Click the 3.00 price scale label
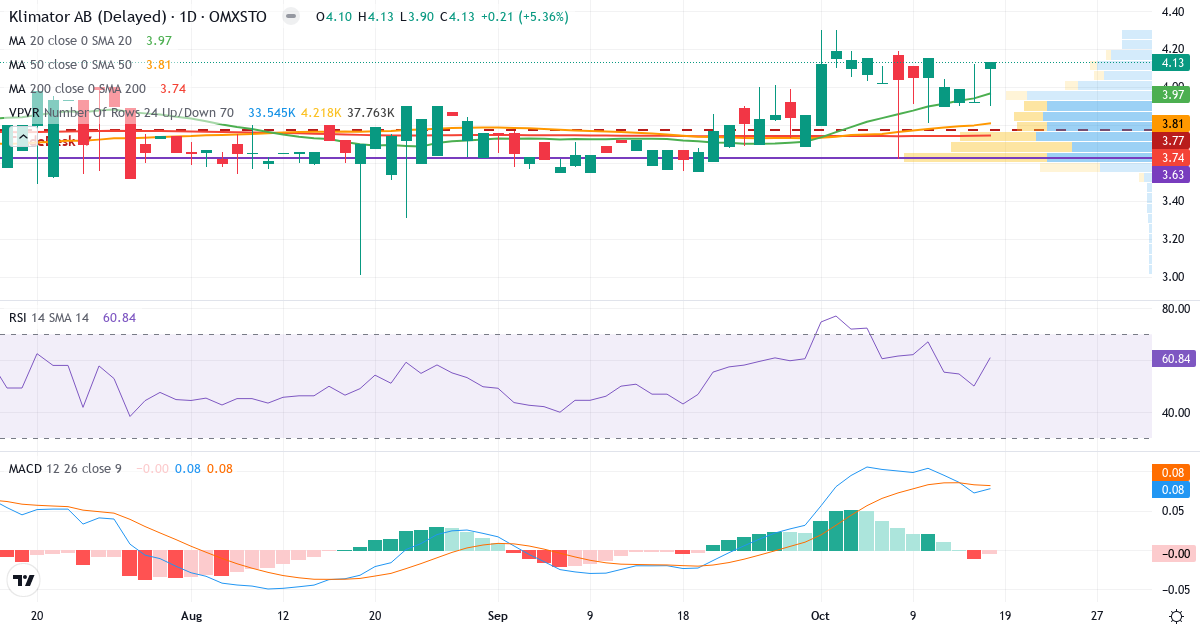The height and width of the screenshot is (630, 1200). click(1173, 277)
